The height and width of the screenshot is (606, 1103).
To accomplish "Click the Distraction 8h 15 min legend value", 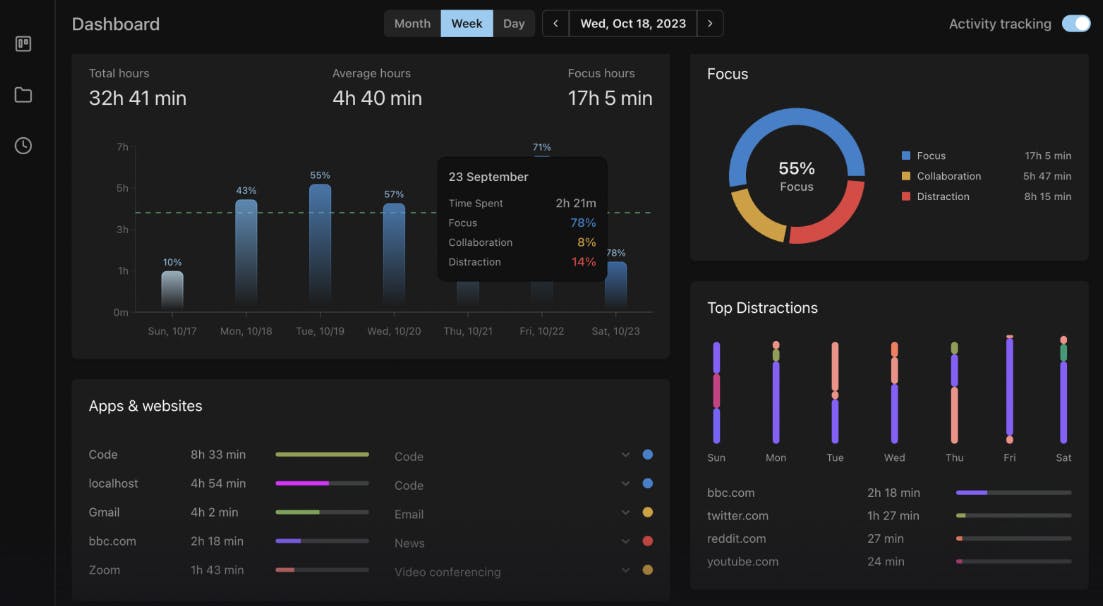I will pos(1047,196).
